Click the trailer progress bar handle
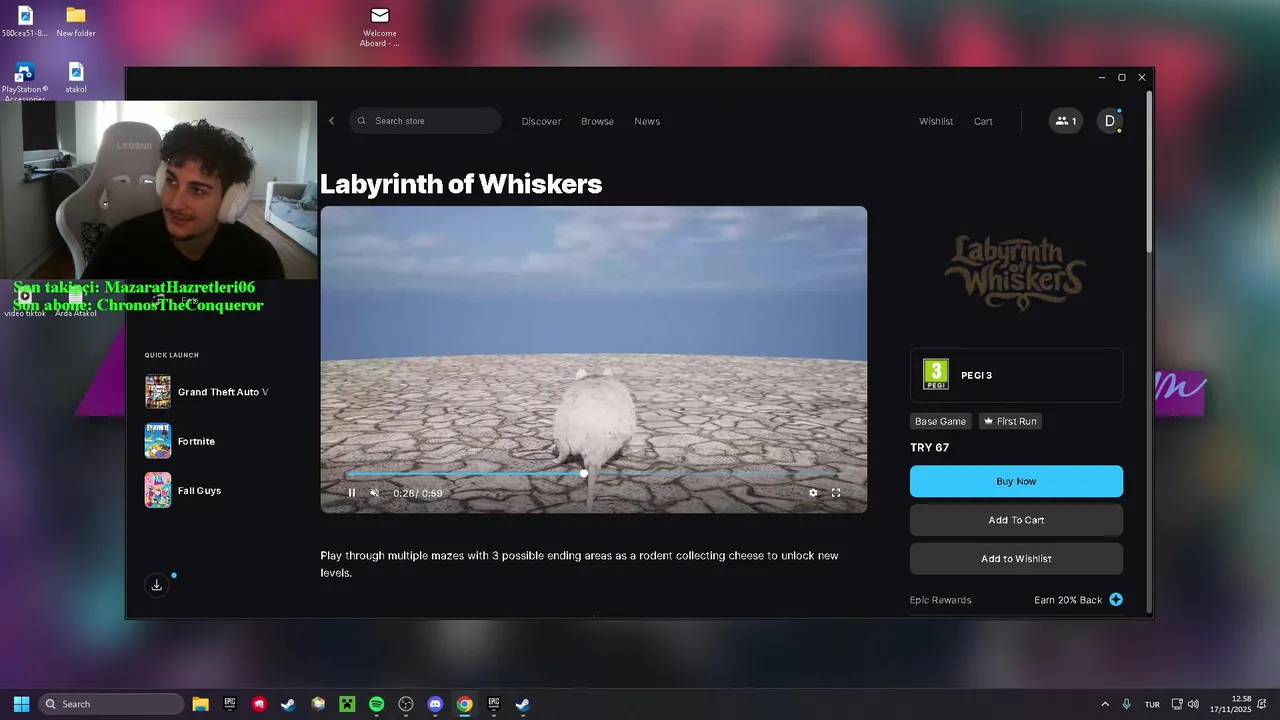The height and width of the screenshot is (720, 1280). [584, 474]
